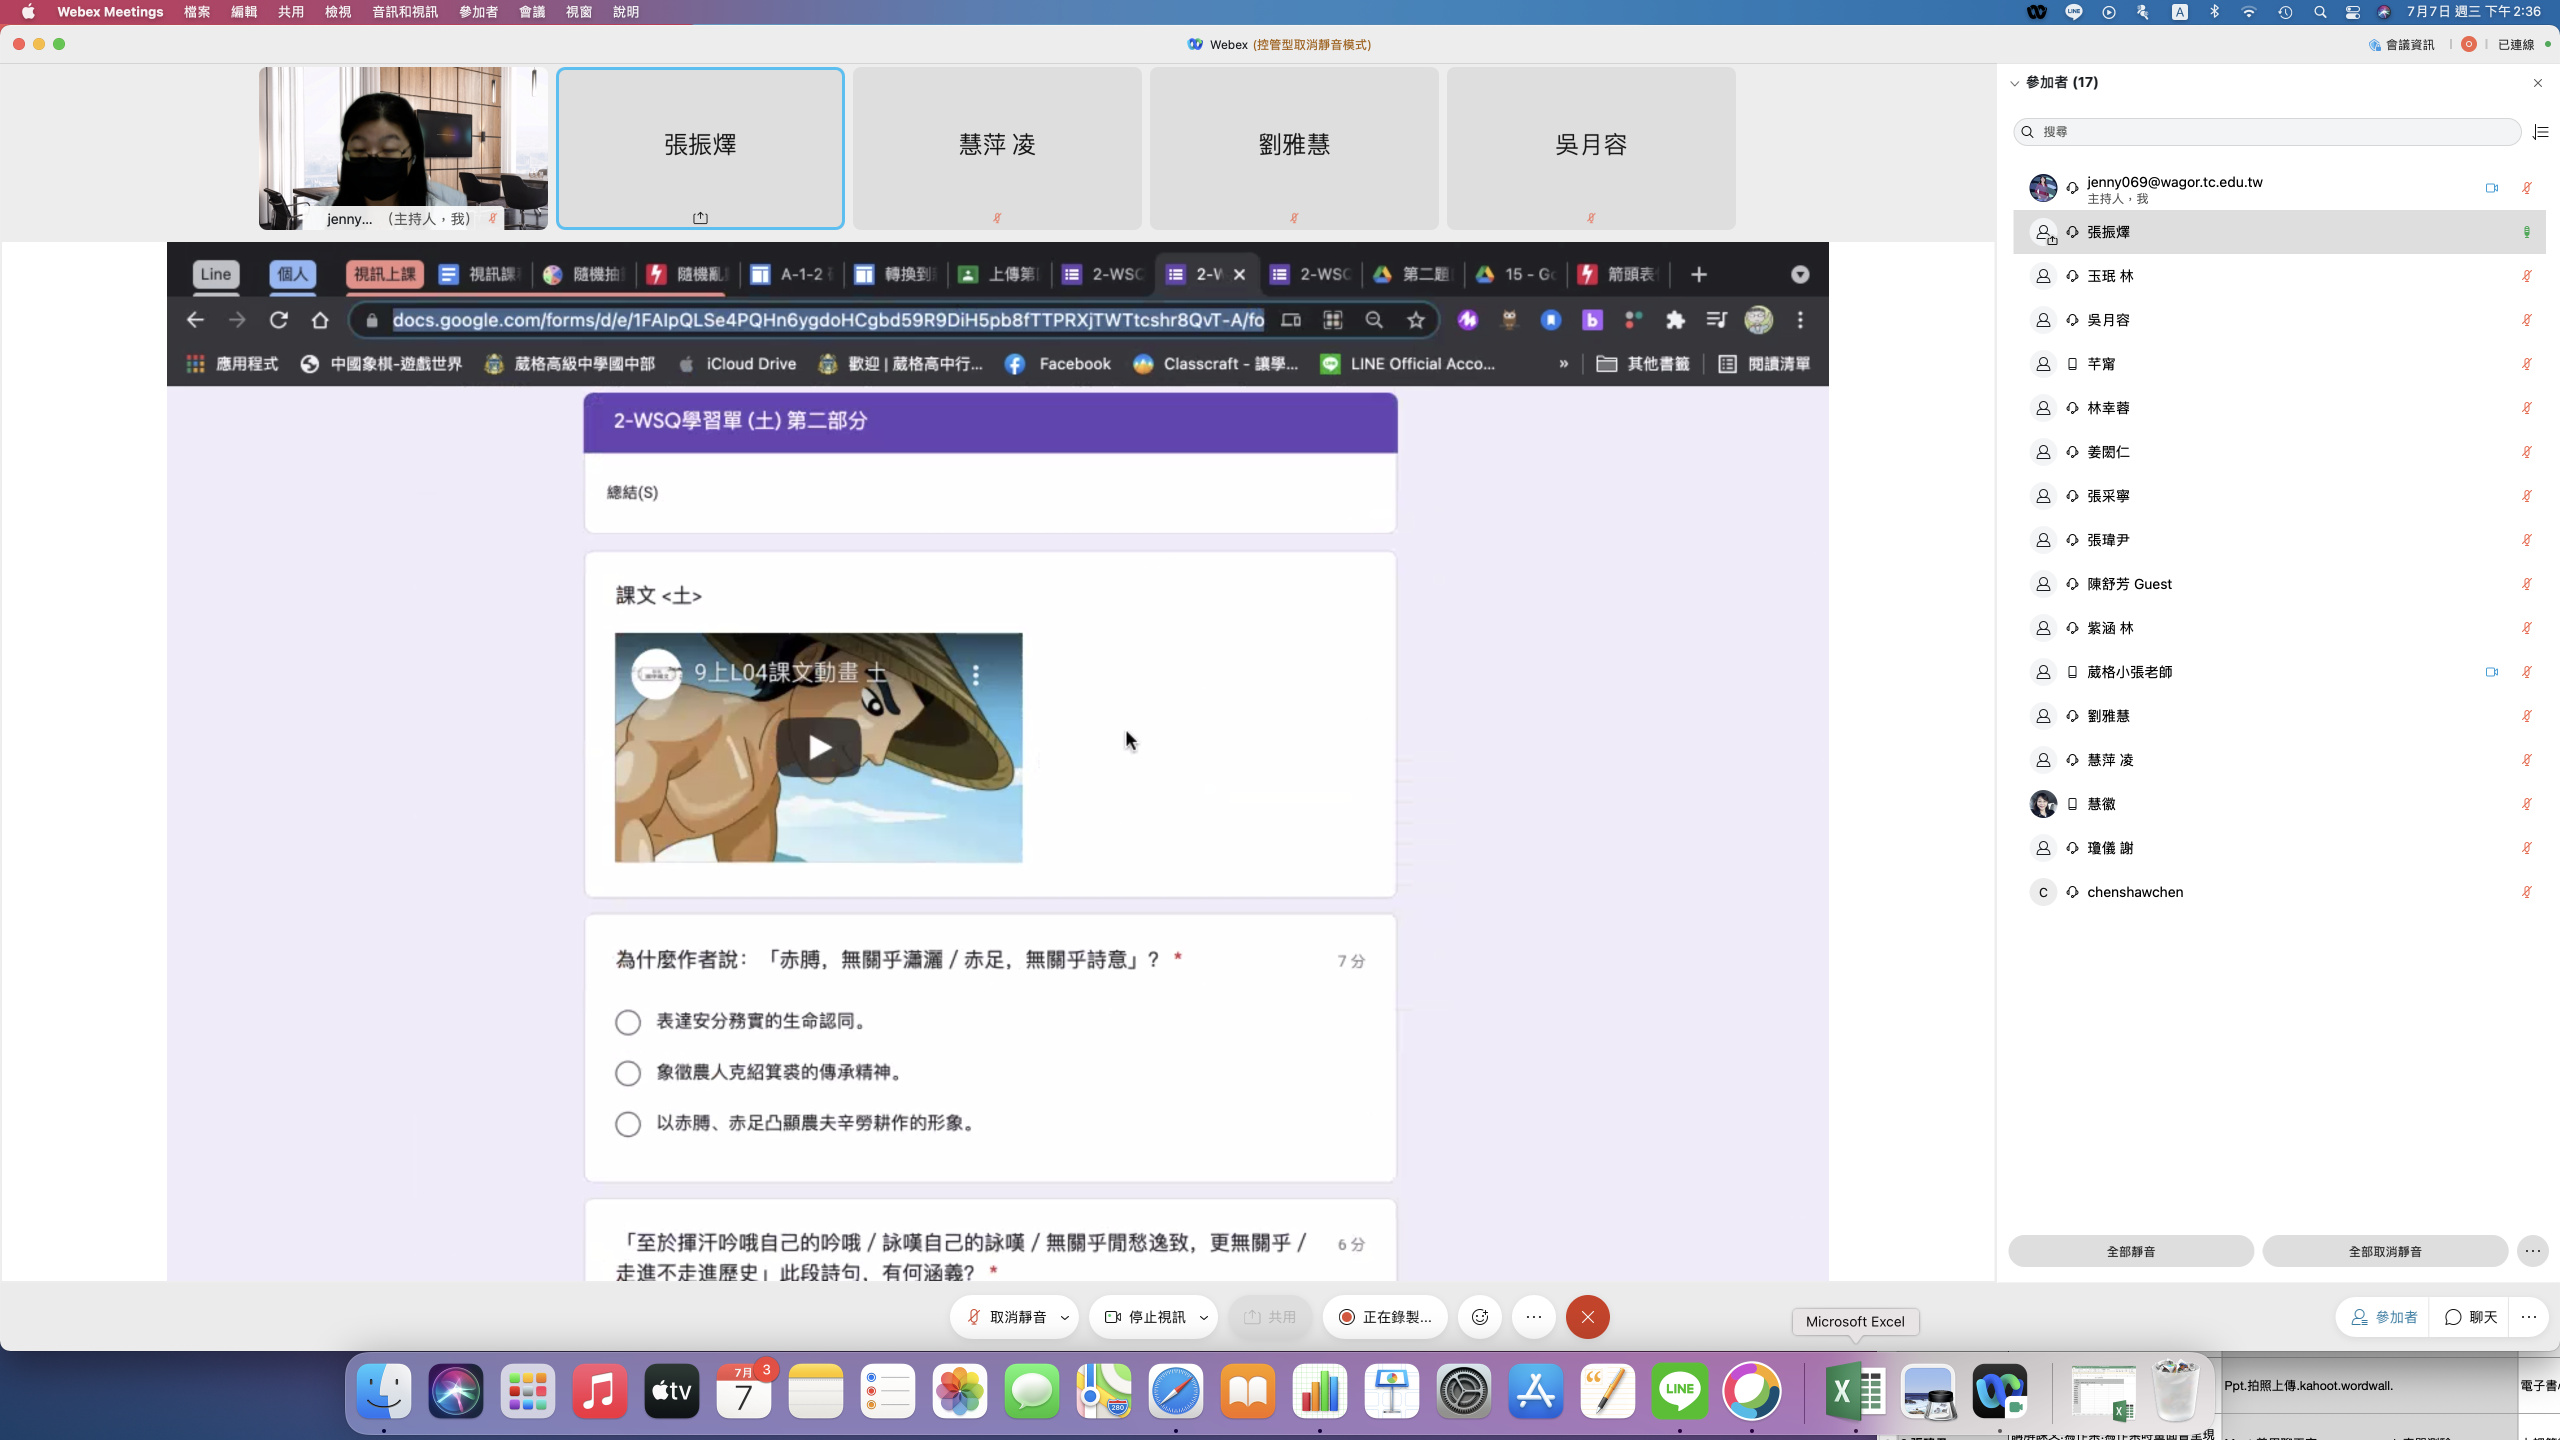This screenshot has width=2560, height=1440.
Task: Open Microsoft Excel in the Dock
Action: click(x=1855, y=1391)
